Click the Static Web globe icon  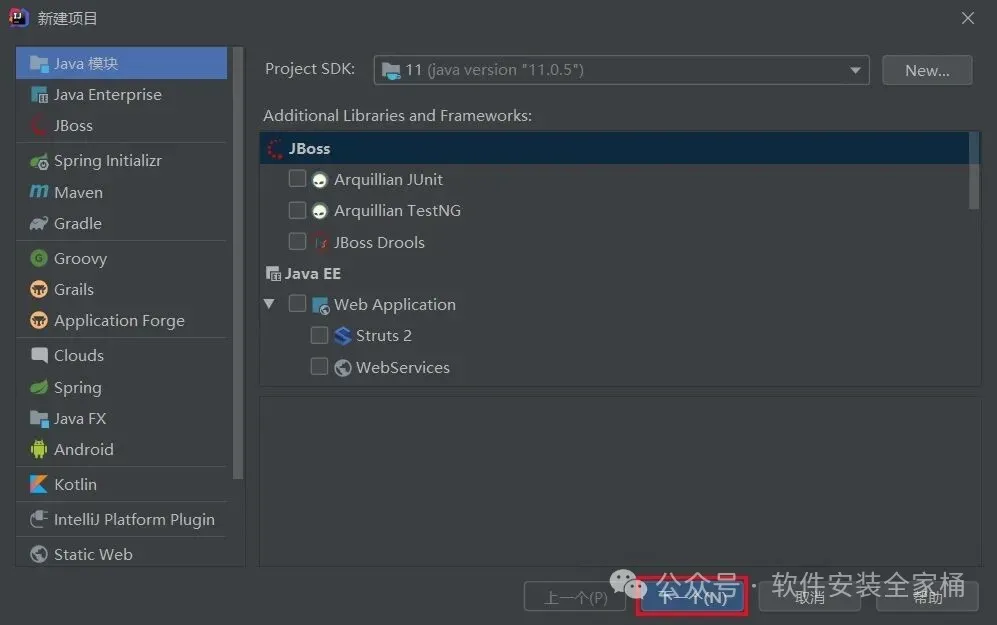pyautogui.click(x=39, y=554)
